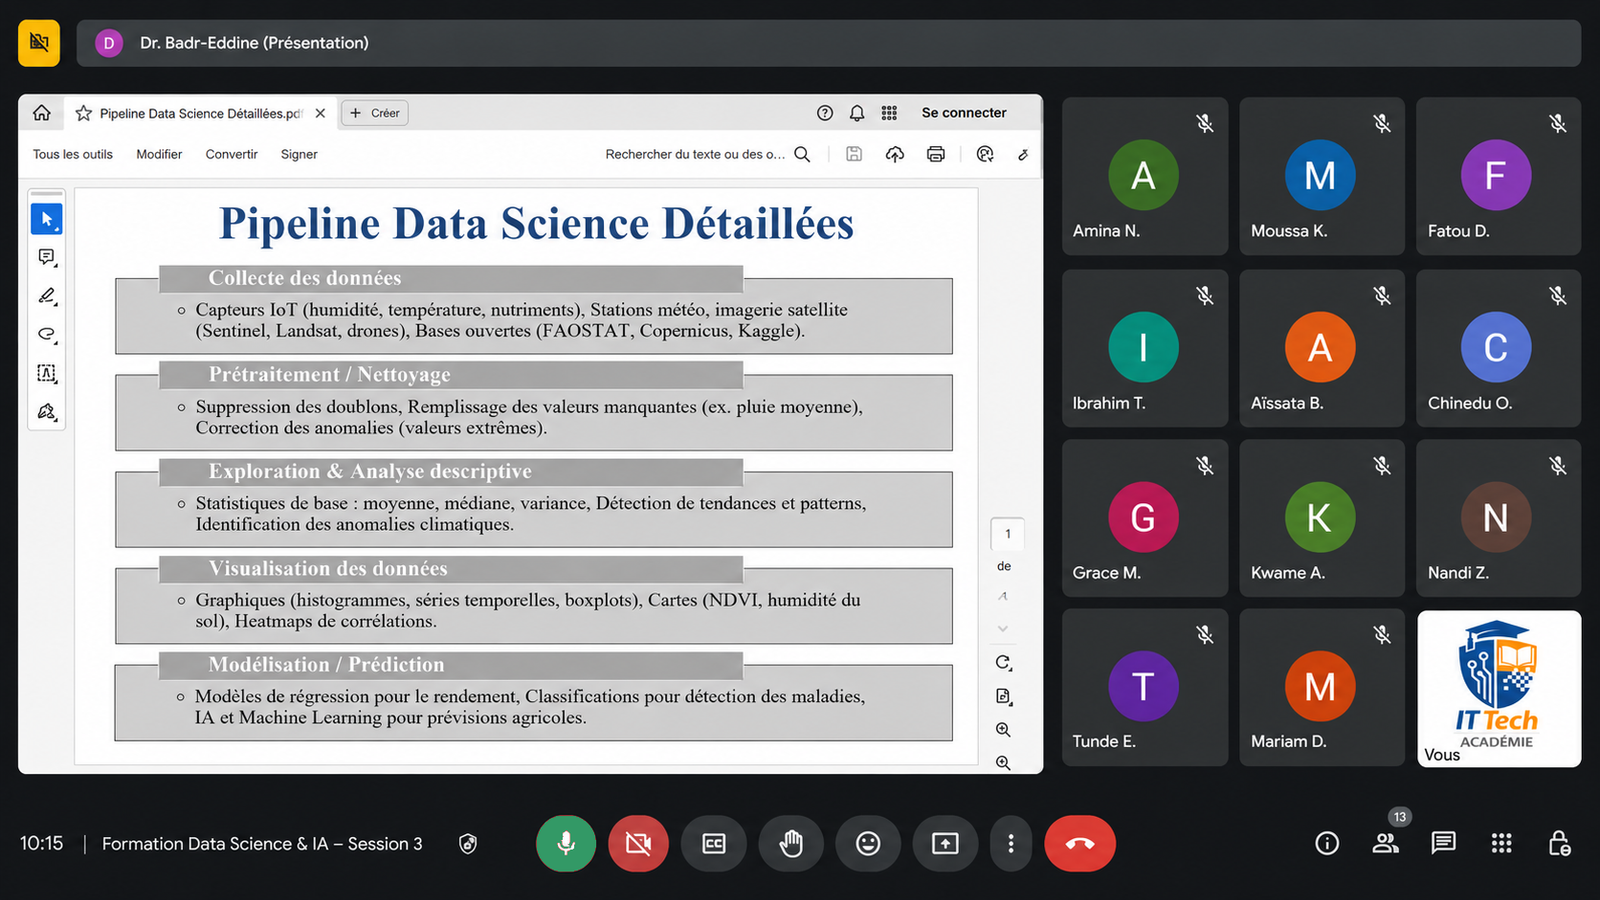Open notifications bell in PDF viewer
Screen dimensions: 1600x900
857,113
